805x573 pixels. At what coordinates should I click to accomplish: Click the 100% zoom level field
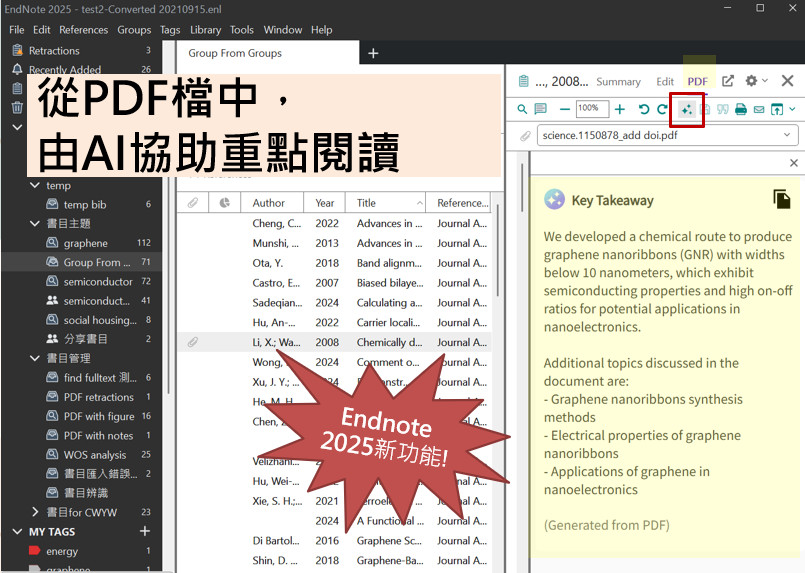[592, 108]
